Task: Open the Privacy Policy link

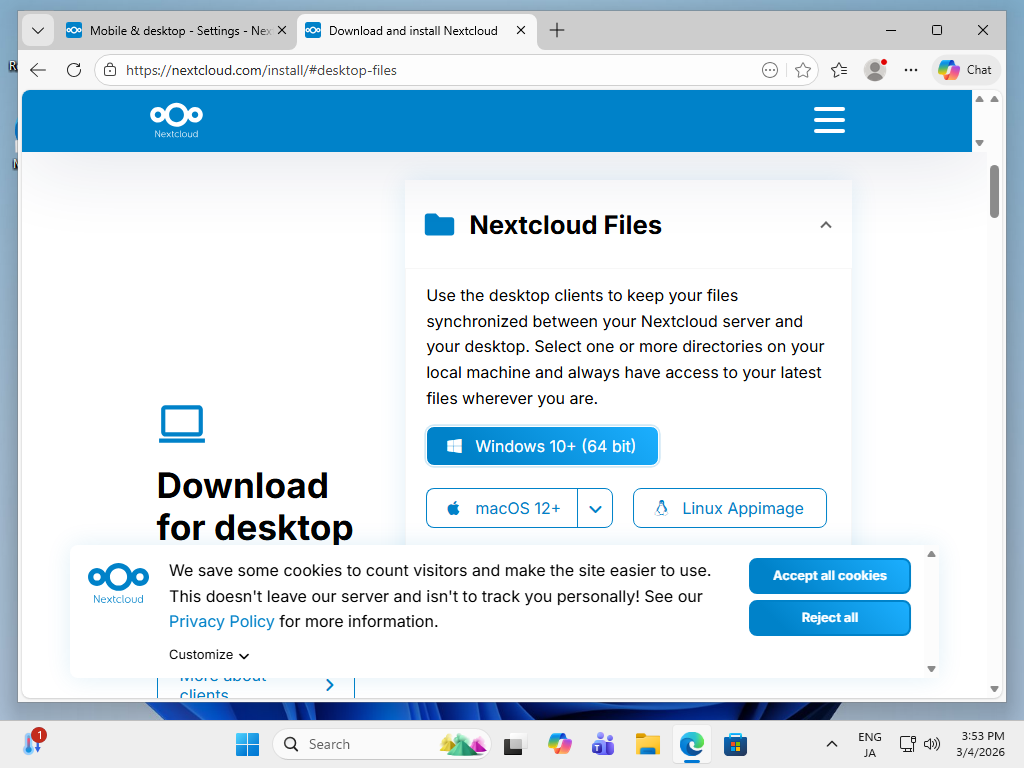Action: coord(221,622)
